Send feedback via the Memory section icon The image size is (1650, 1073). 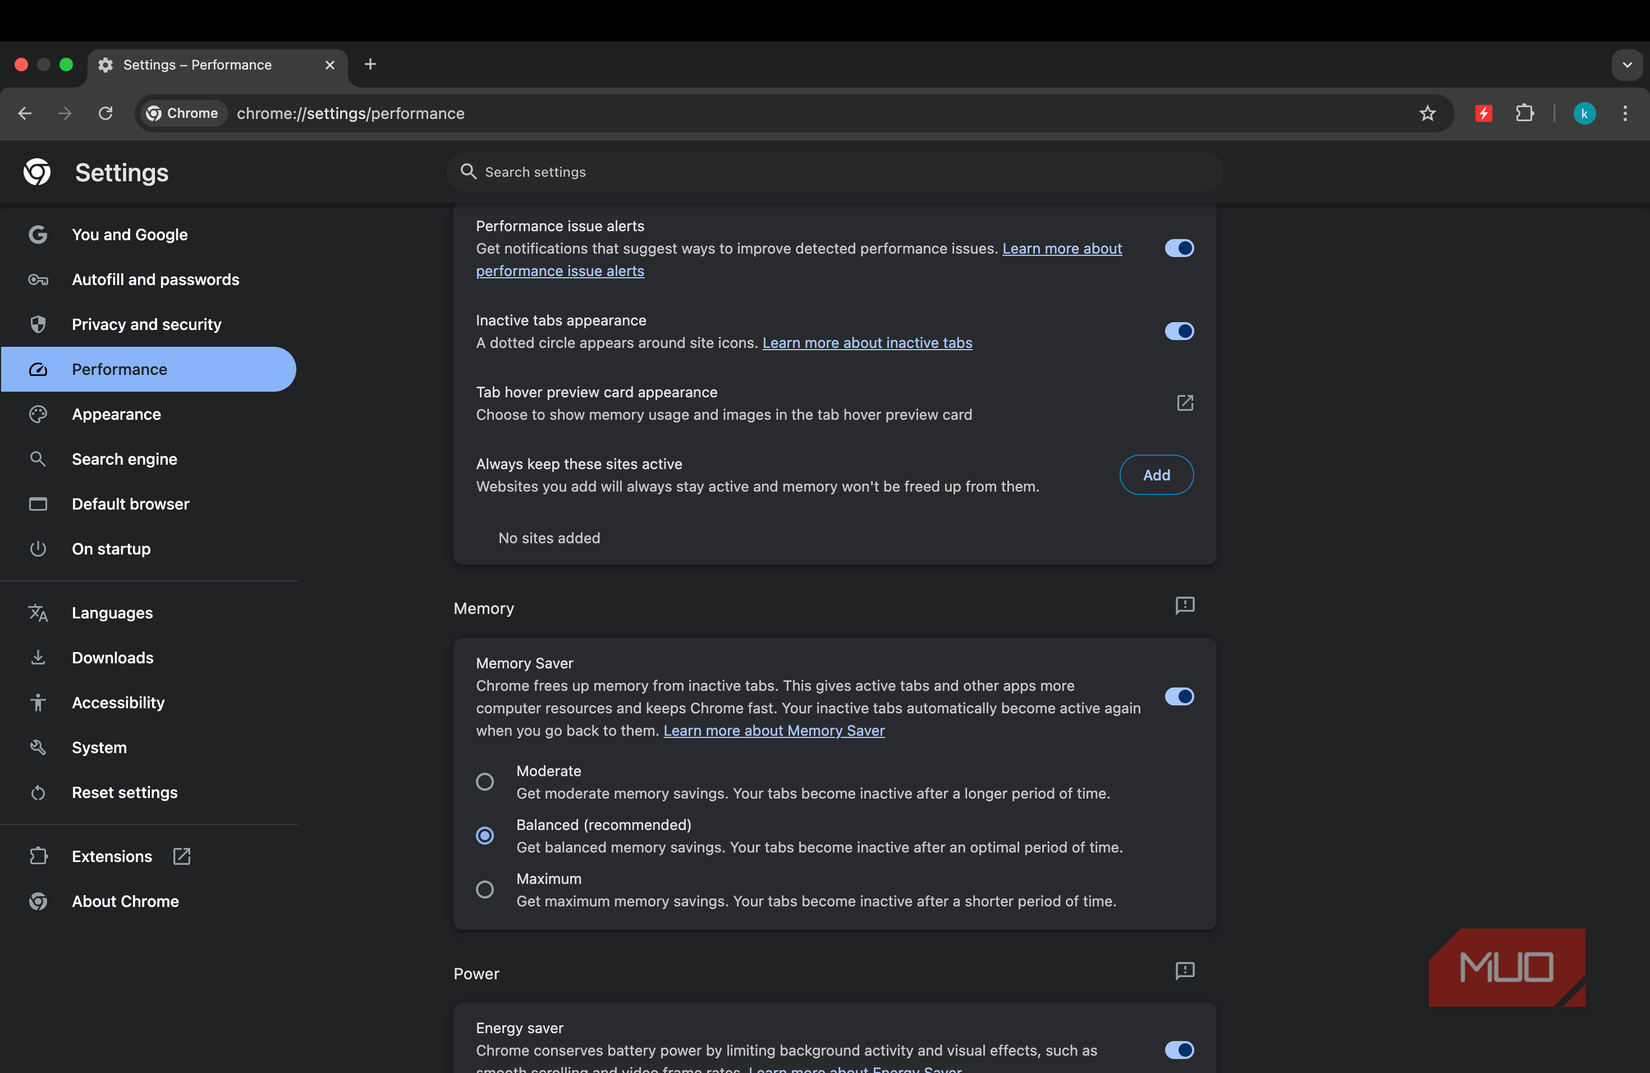pos(1185,606)
